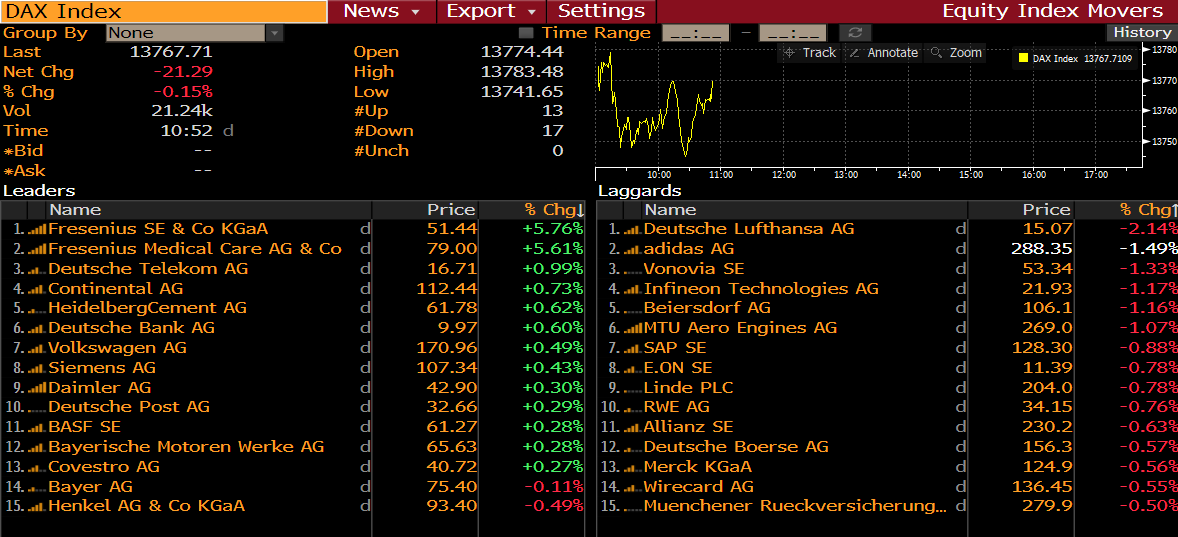Open the Export menu
This screenshot has width=1178, height=537.
(x=491, y=11)
